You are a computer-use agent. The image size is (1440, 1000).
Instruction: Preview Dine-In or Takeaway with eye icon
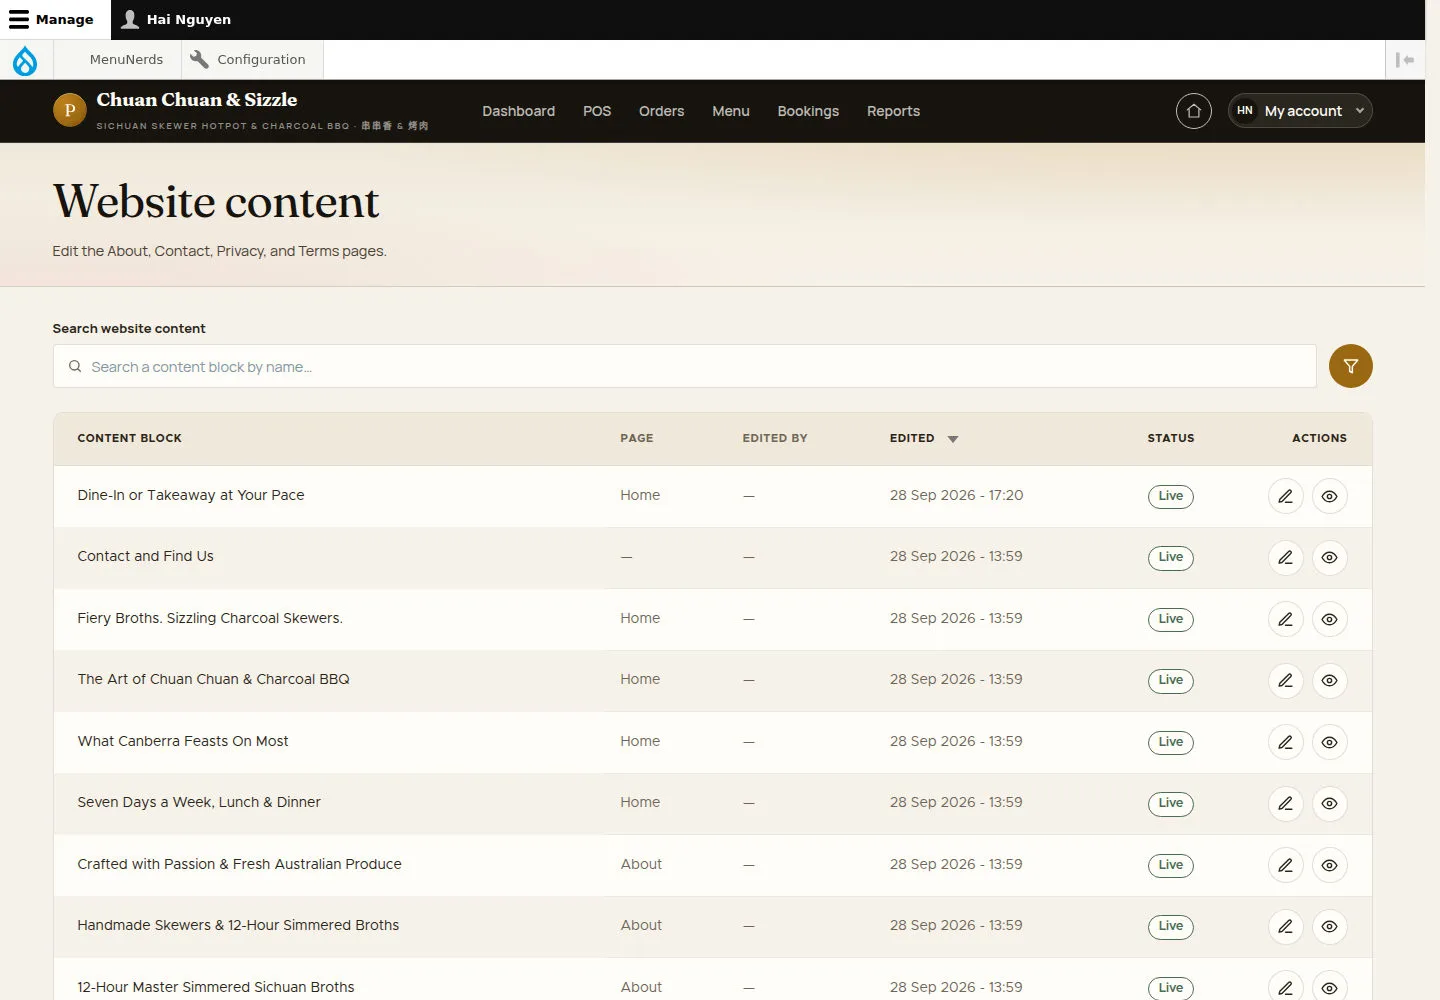coord(1329,496)
